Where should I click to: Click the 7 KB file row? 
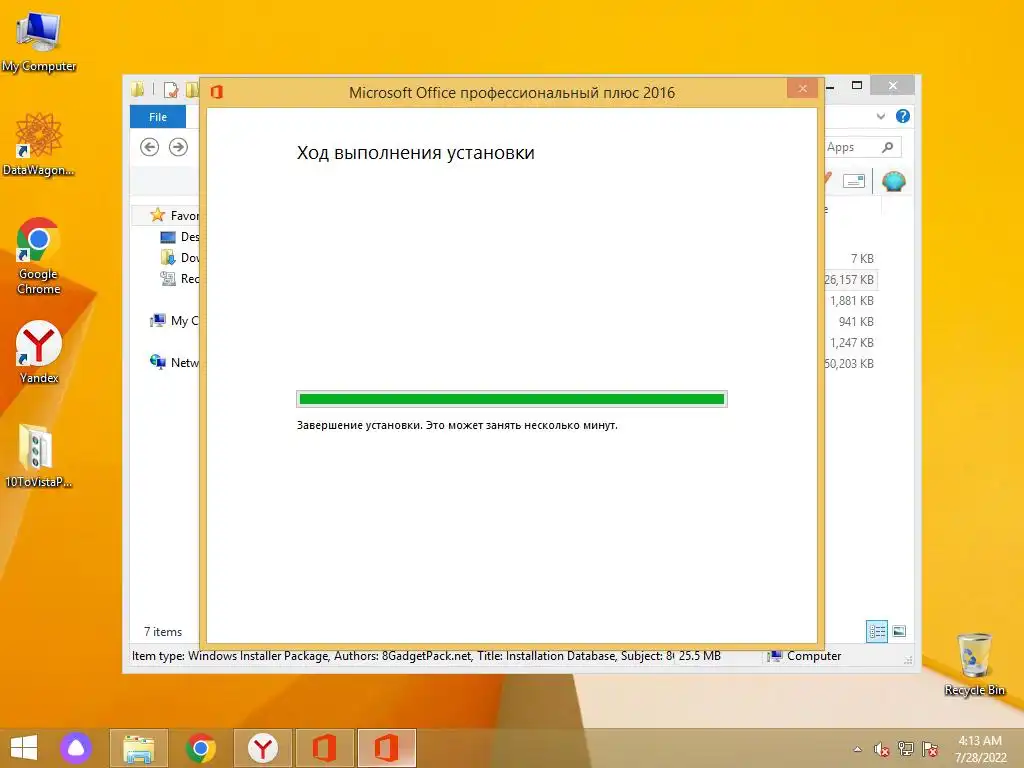coord(850,259)
